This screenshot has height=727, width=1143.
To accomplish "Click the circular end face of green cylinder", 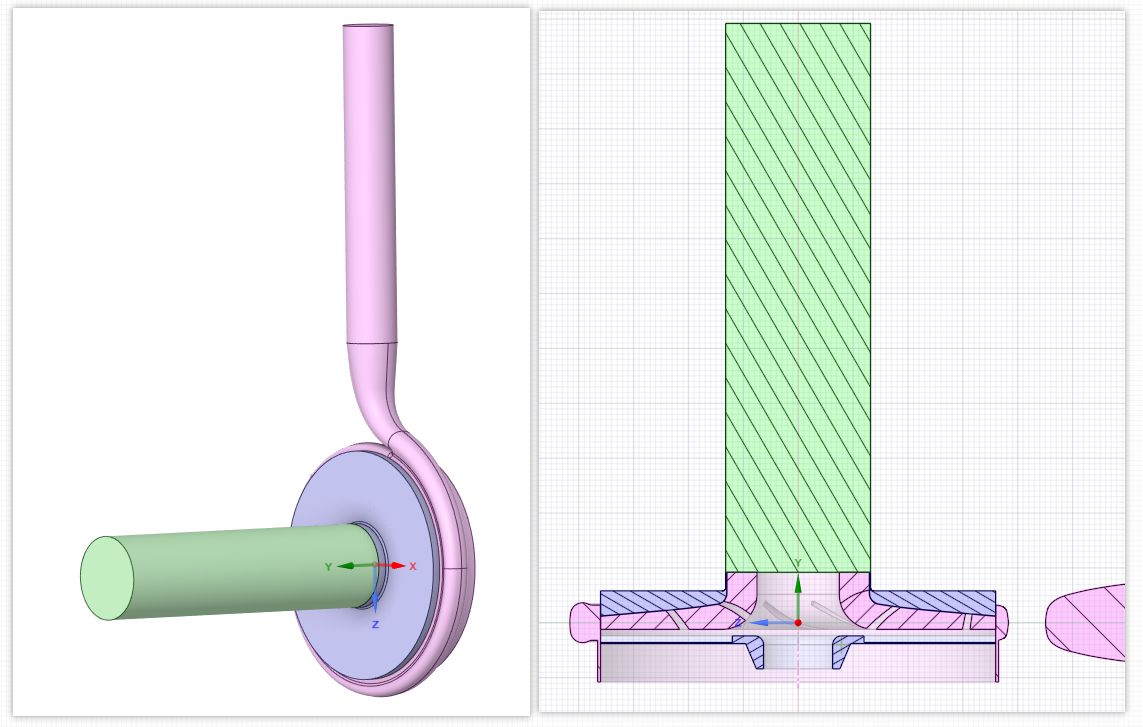I will point(107,577).
